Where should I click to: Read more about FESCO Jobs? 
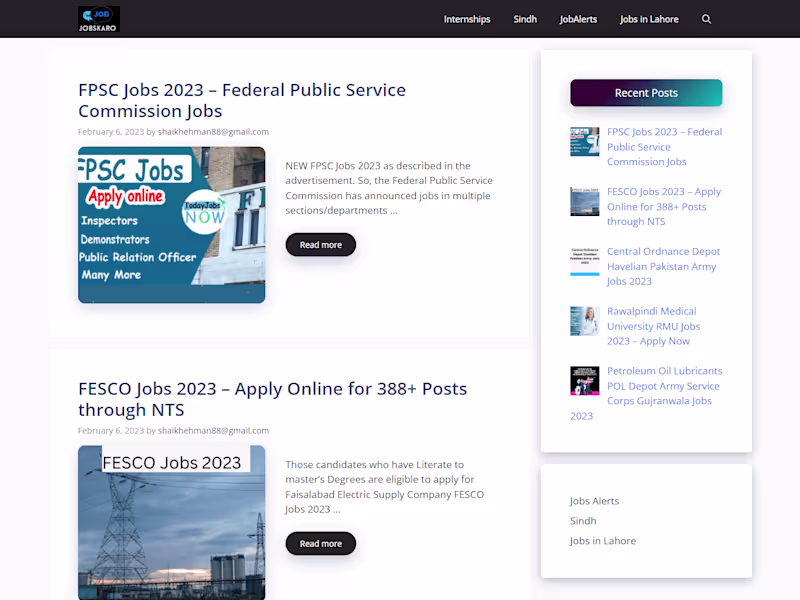point(320,543)
